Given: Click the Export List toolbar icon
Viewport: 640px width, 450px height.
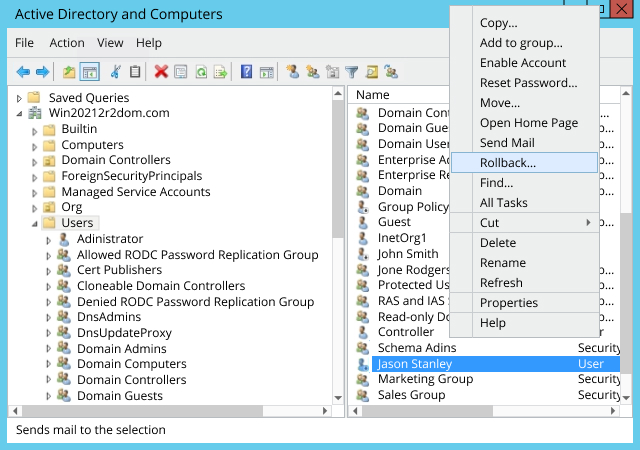Looking at the screenshot, I should 220,72.
